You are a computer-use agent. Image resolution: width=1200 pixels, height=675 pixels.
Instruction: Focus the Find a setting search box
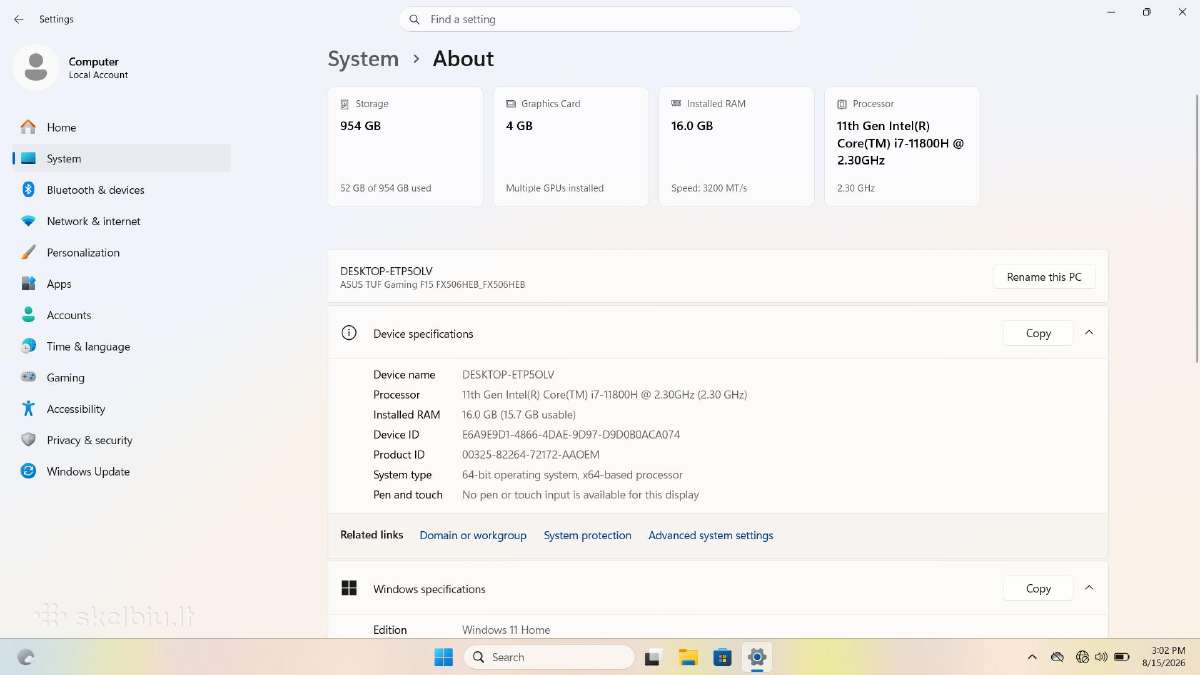[x=600, y=19]
